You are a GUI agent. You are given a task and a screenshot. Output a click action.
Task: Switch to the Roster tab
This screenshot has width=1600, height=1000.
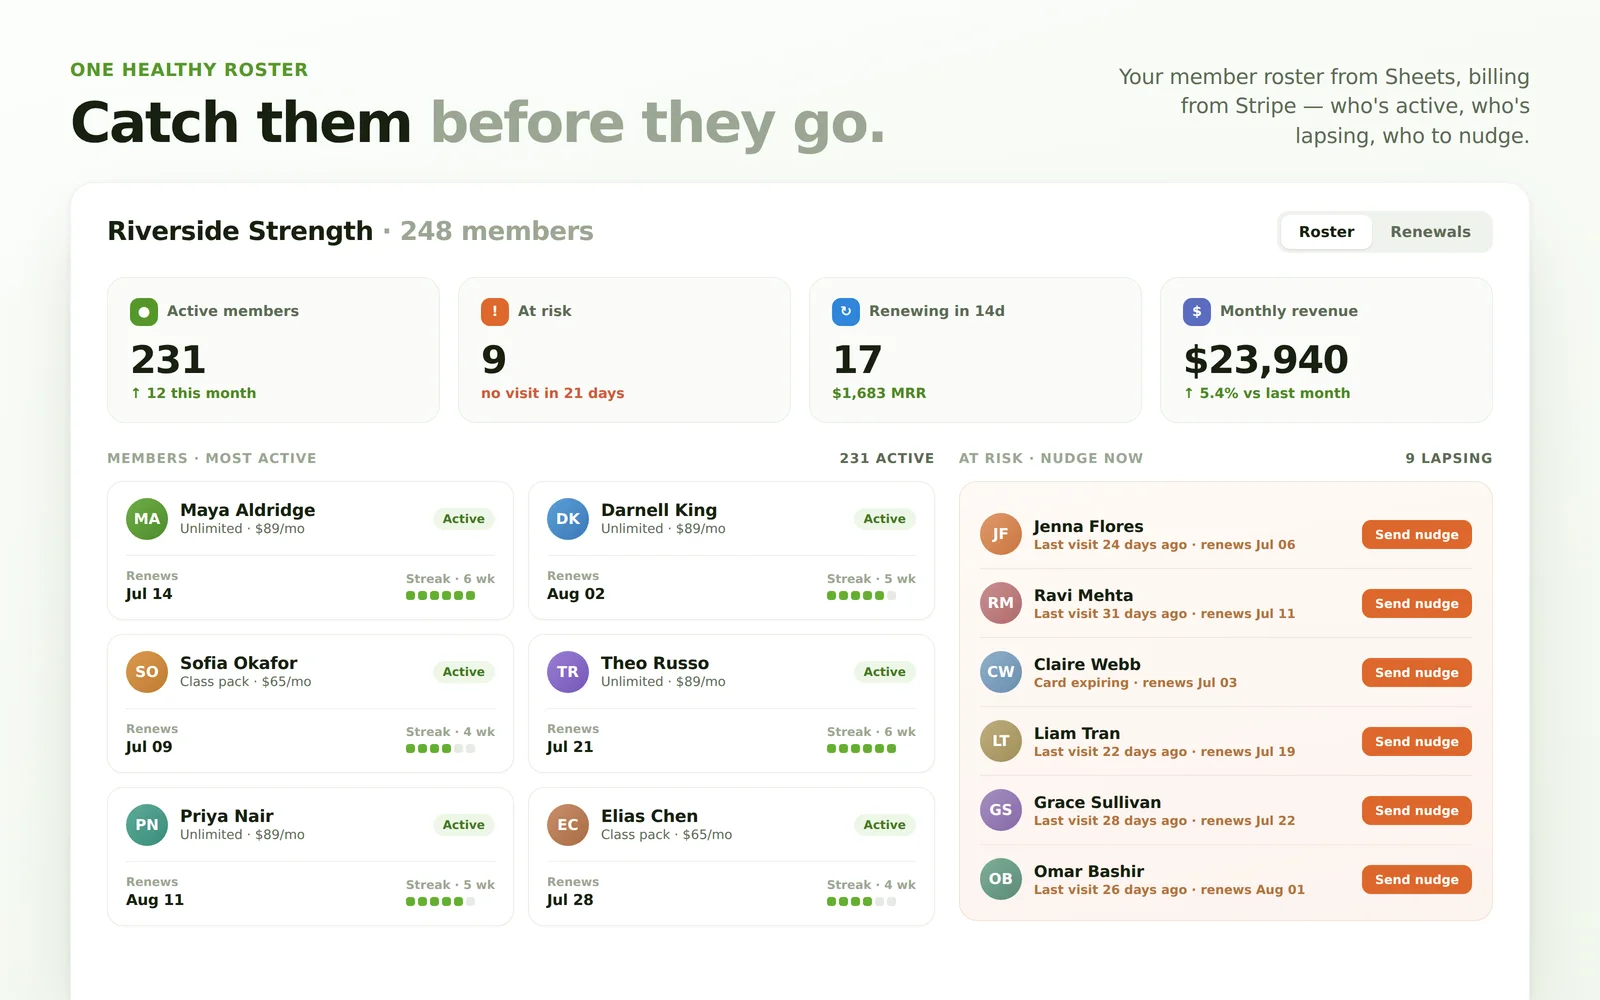[x=1326, y=232]
